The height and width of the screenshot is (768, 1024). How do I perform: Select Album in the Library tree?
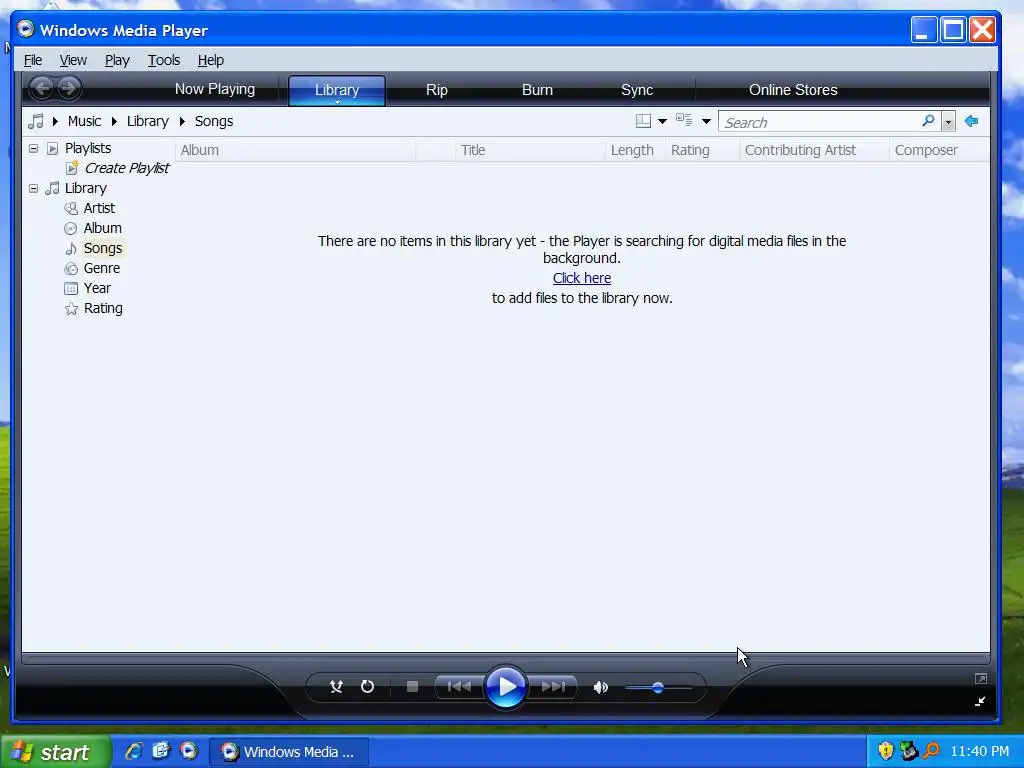(103, 229)
